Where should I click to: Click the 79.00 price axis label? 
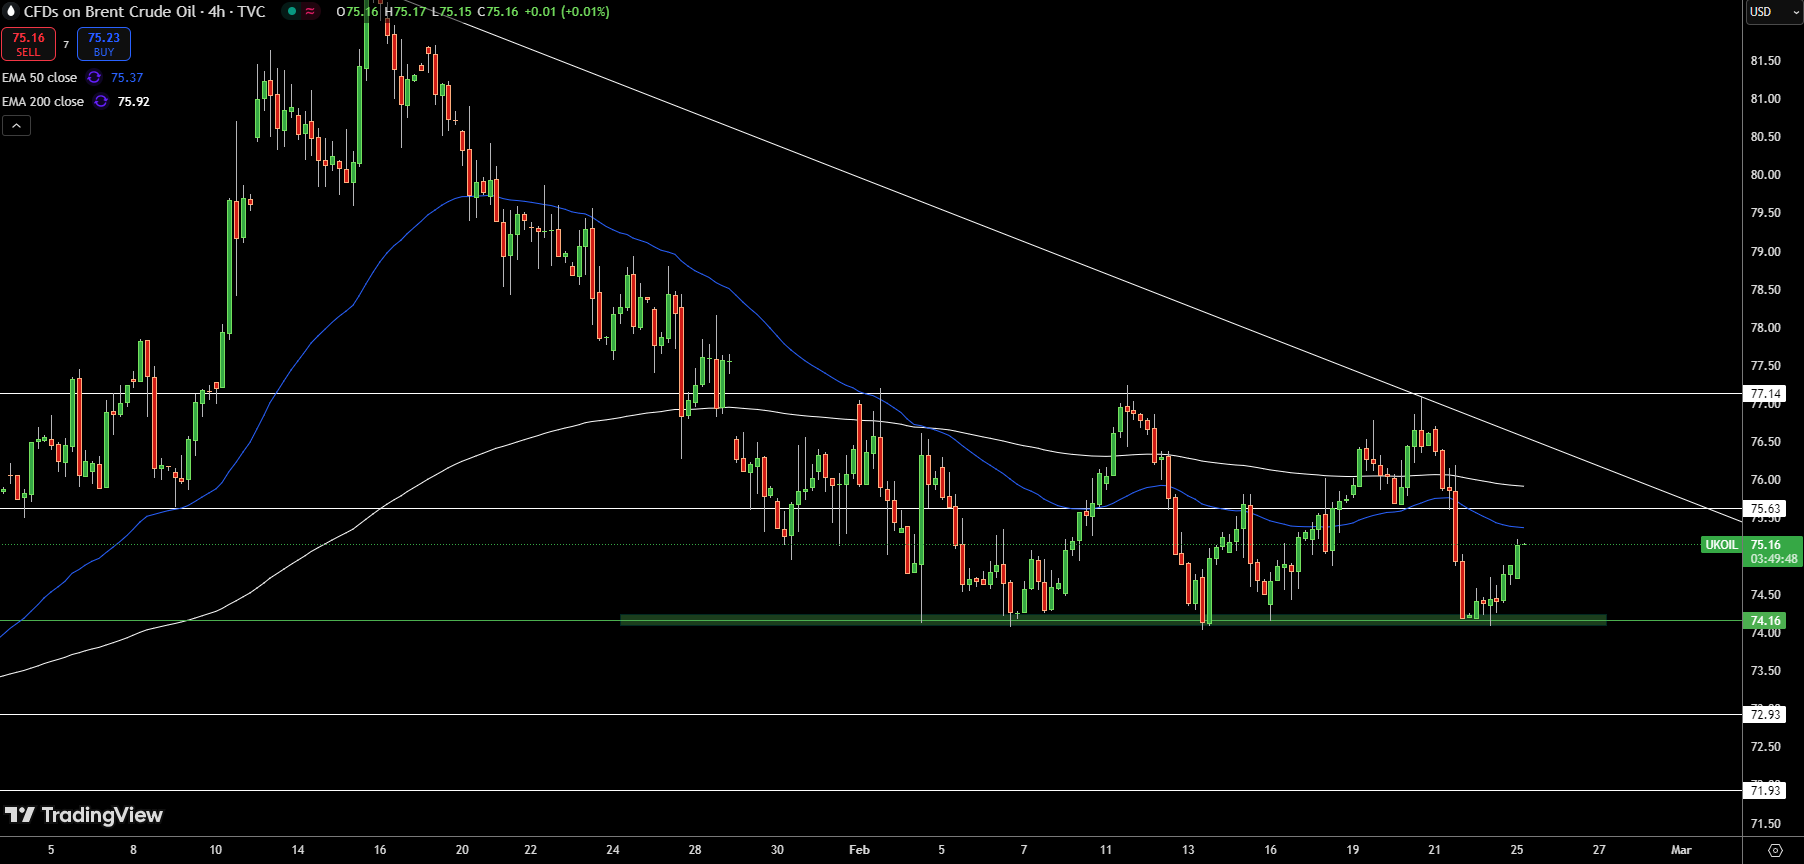coord(1766,252)
